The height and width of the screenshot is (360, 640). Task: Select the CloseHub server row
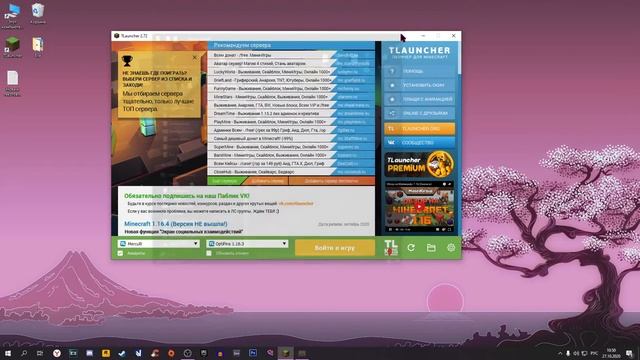pyautogui.click(x=291, y=172)
